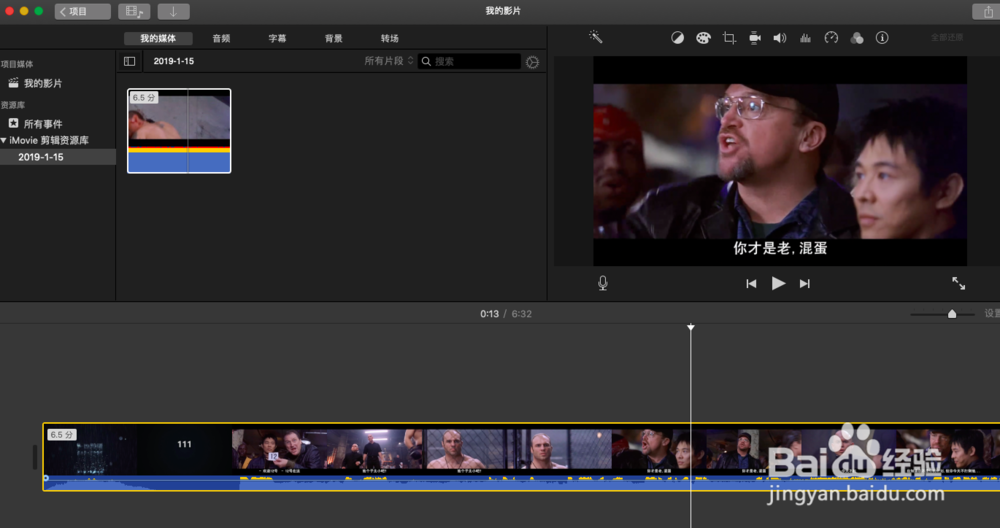Click the media search (搜索) field
This screenshot has height=528, width=1000.
point(469,61)
